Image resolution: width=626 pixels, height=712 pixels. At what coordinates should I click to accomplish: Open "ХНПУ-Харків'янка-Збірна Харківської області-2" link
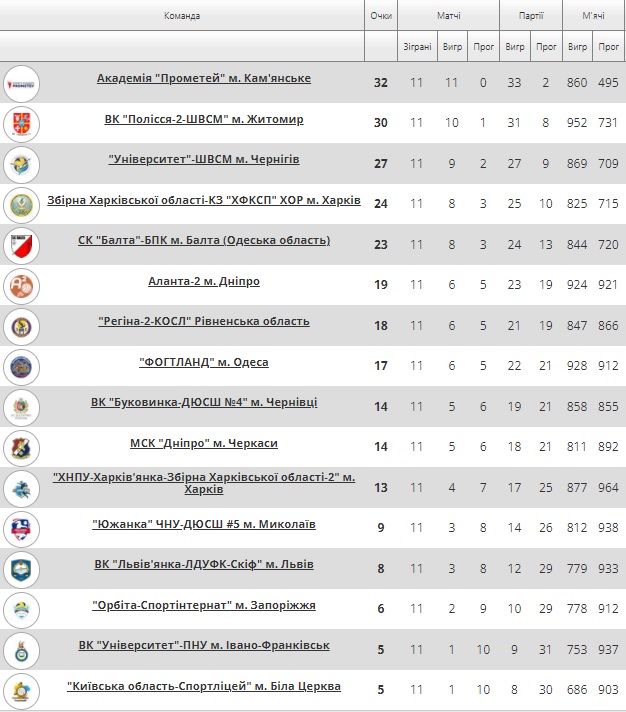click(x=204, y=483)
